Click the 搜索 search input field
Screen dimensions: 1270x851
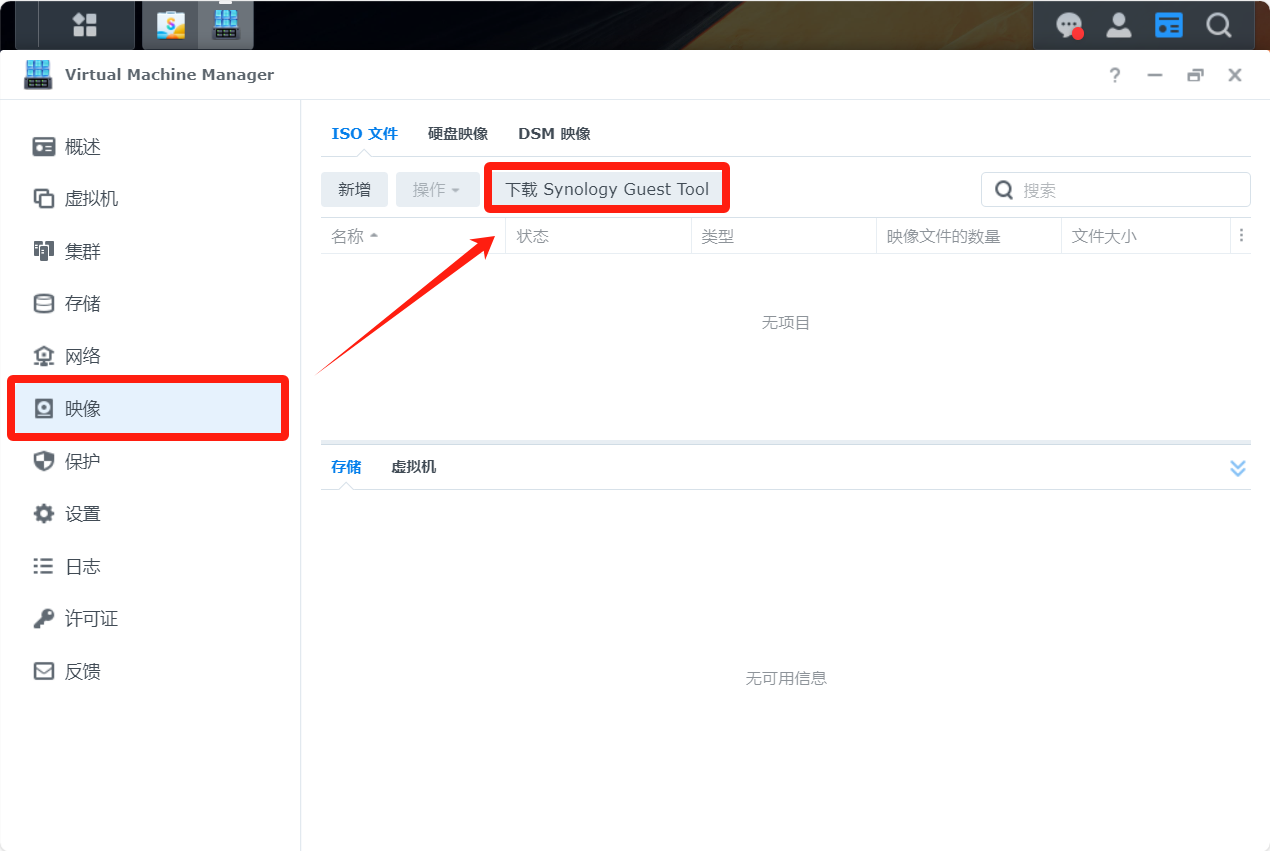click(1125, 190)
